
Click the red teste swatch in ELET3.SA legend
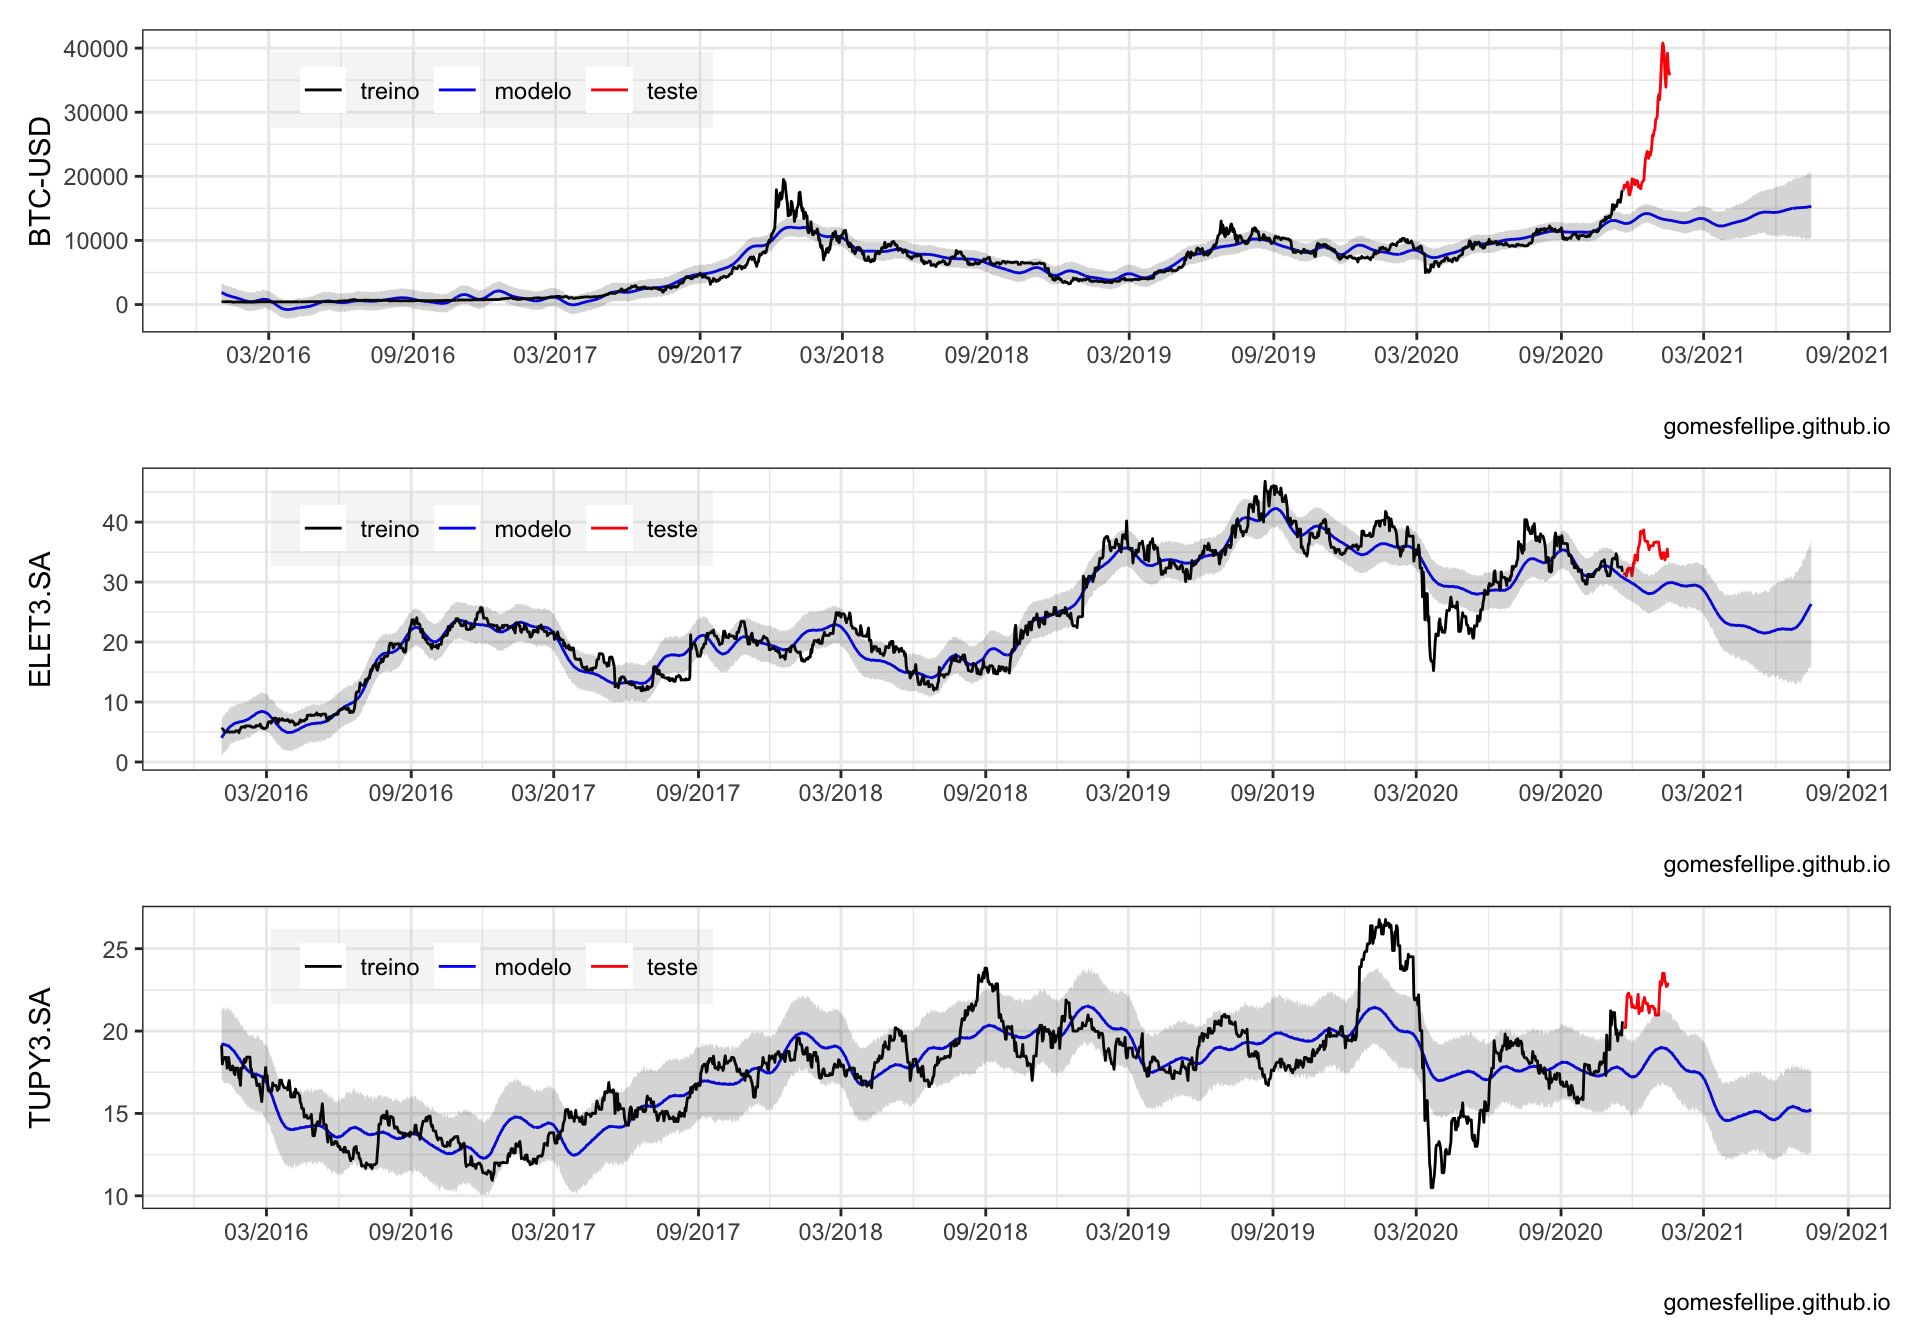[609, 529]
